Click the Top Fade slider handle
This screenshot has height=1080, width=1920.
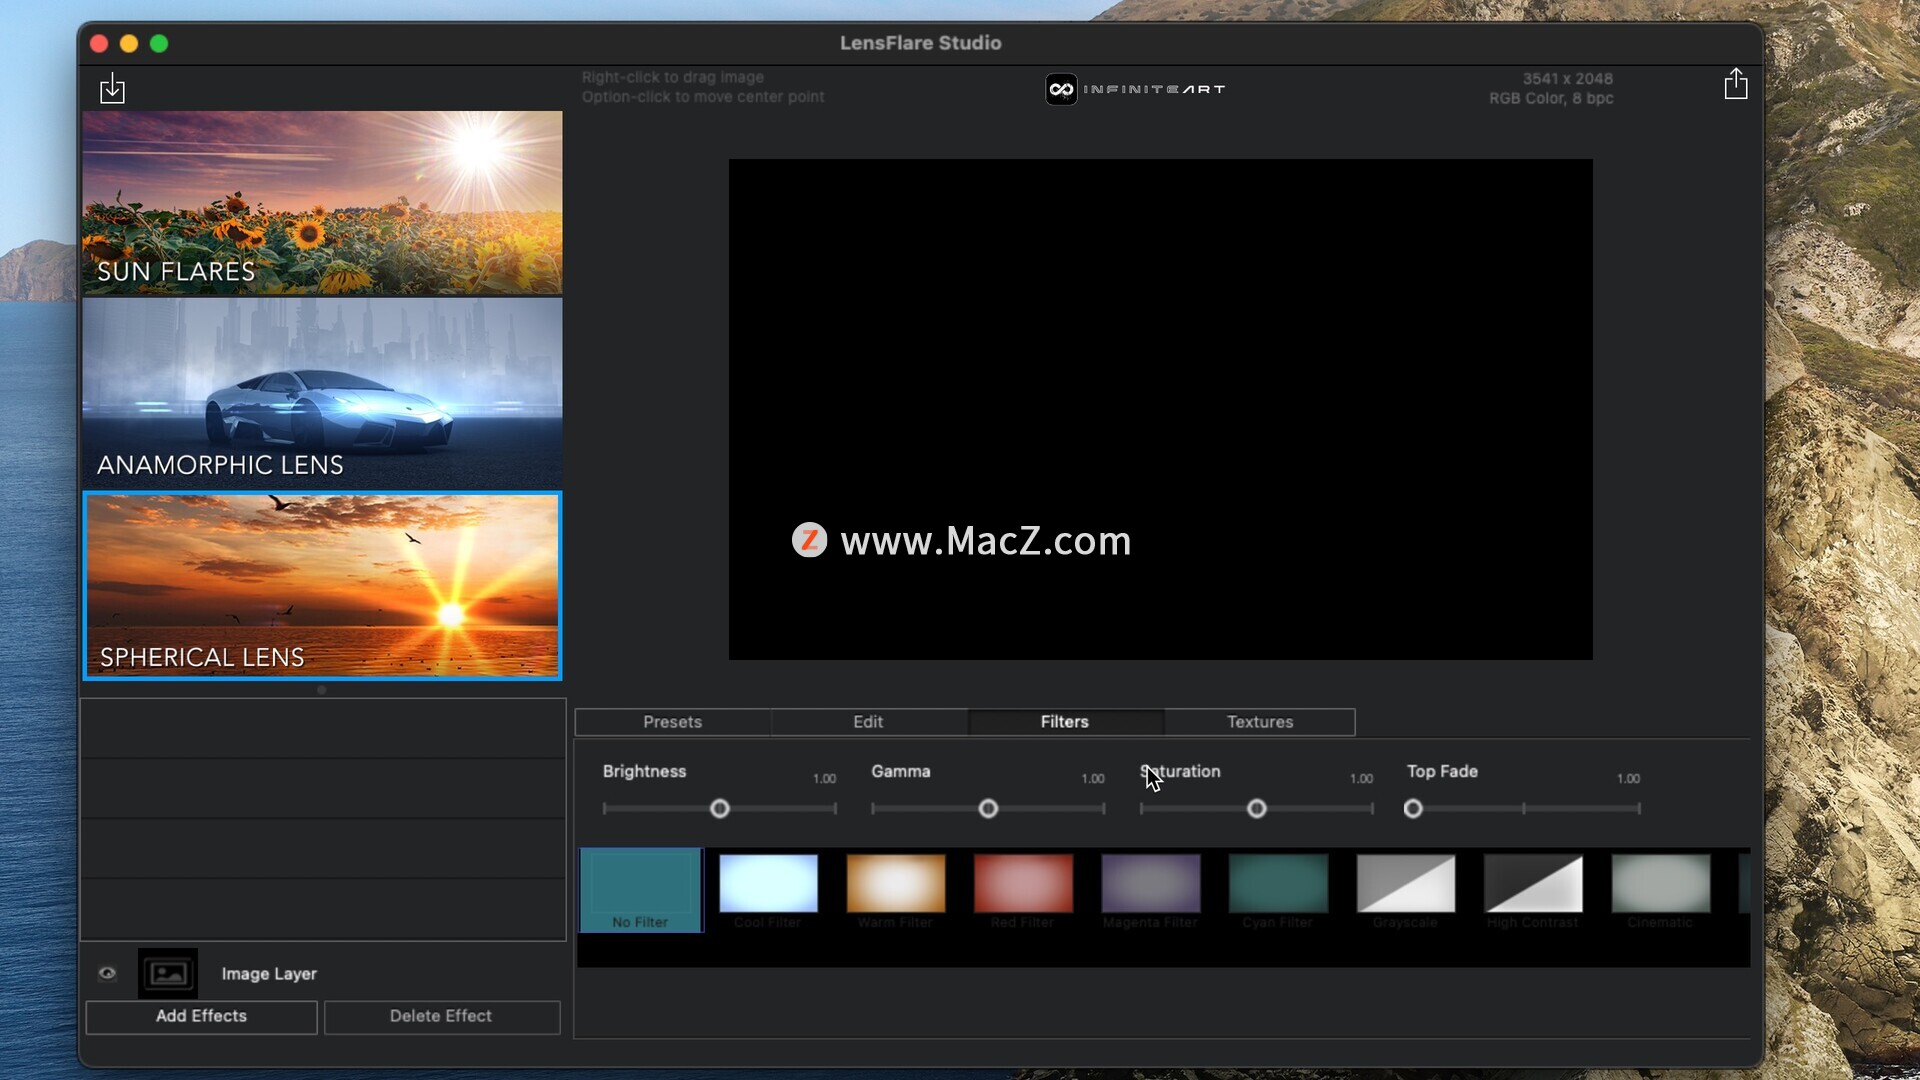tap(1413, 809)
